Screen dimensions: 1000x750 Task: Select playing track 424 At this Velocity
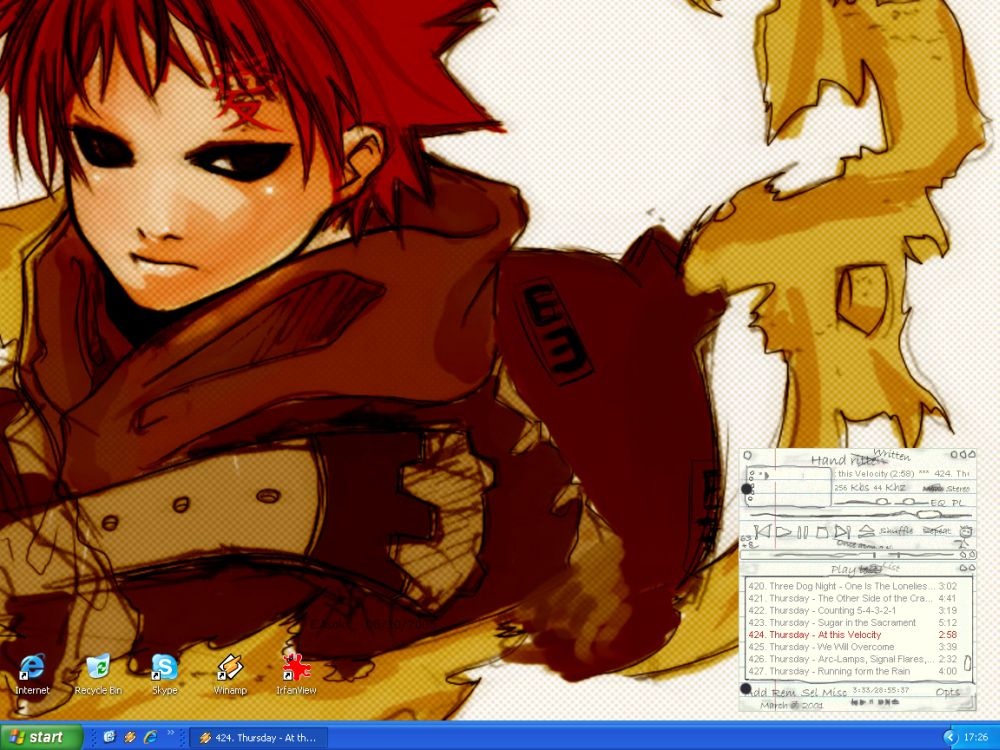[x=853, y=635]
